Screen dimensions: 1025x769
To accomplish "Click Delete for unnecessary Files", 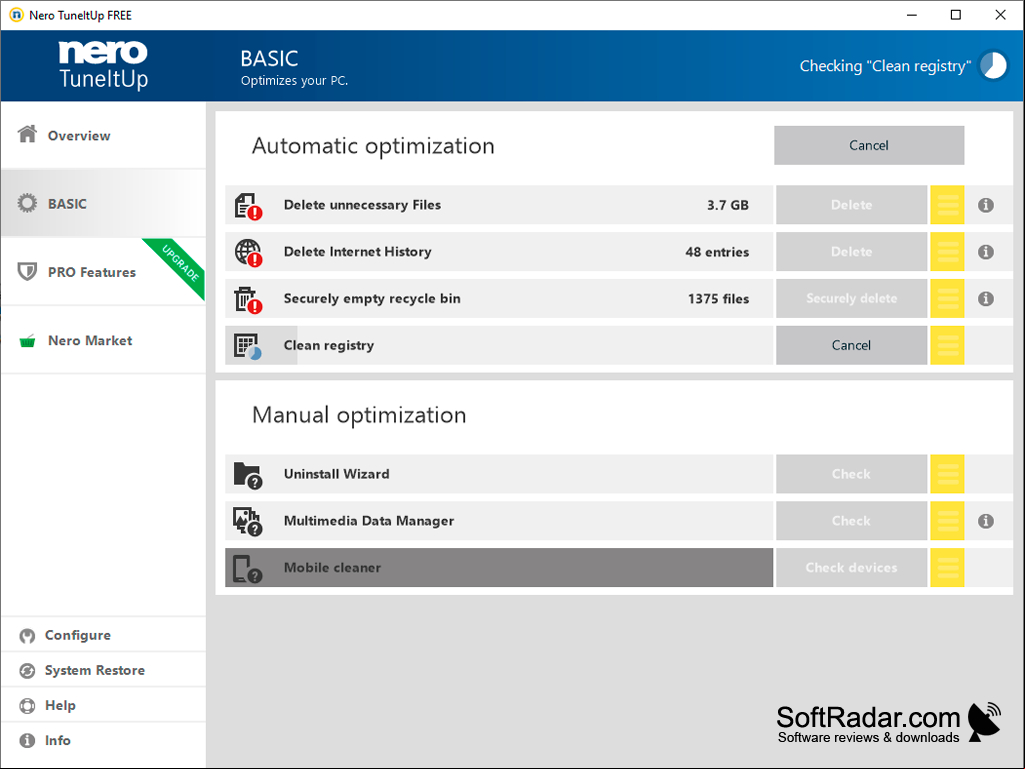I will (x=851, y=205).
